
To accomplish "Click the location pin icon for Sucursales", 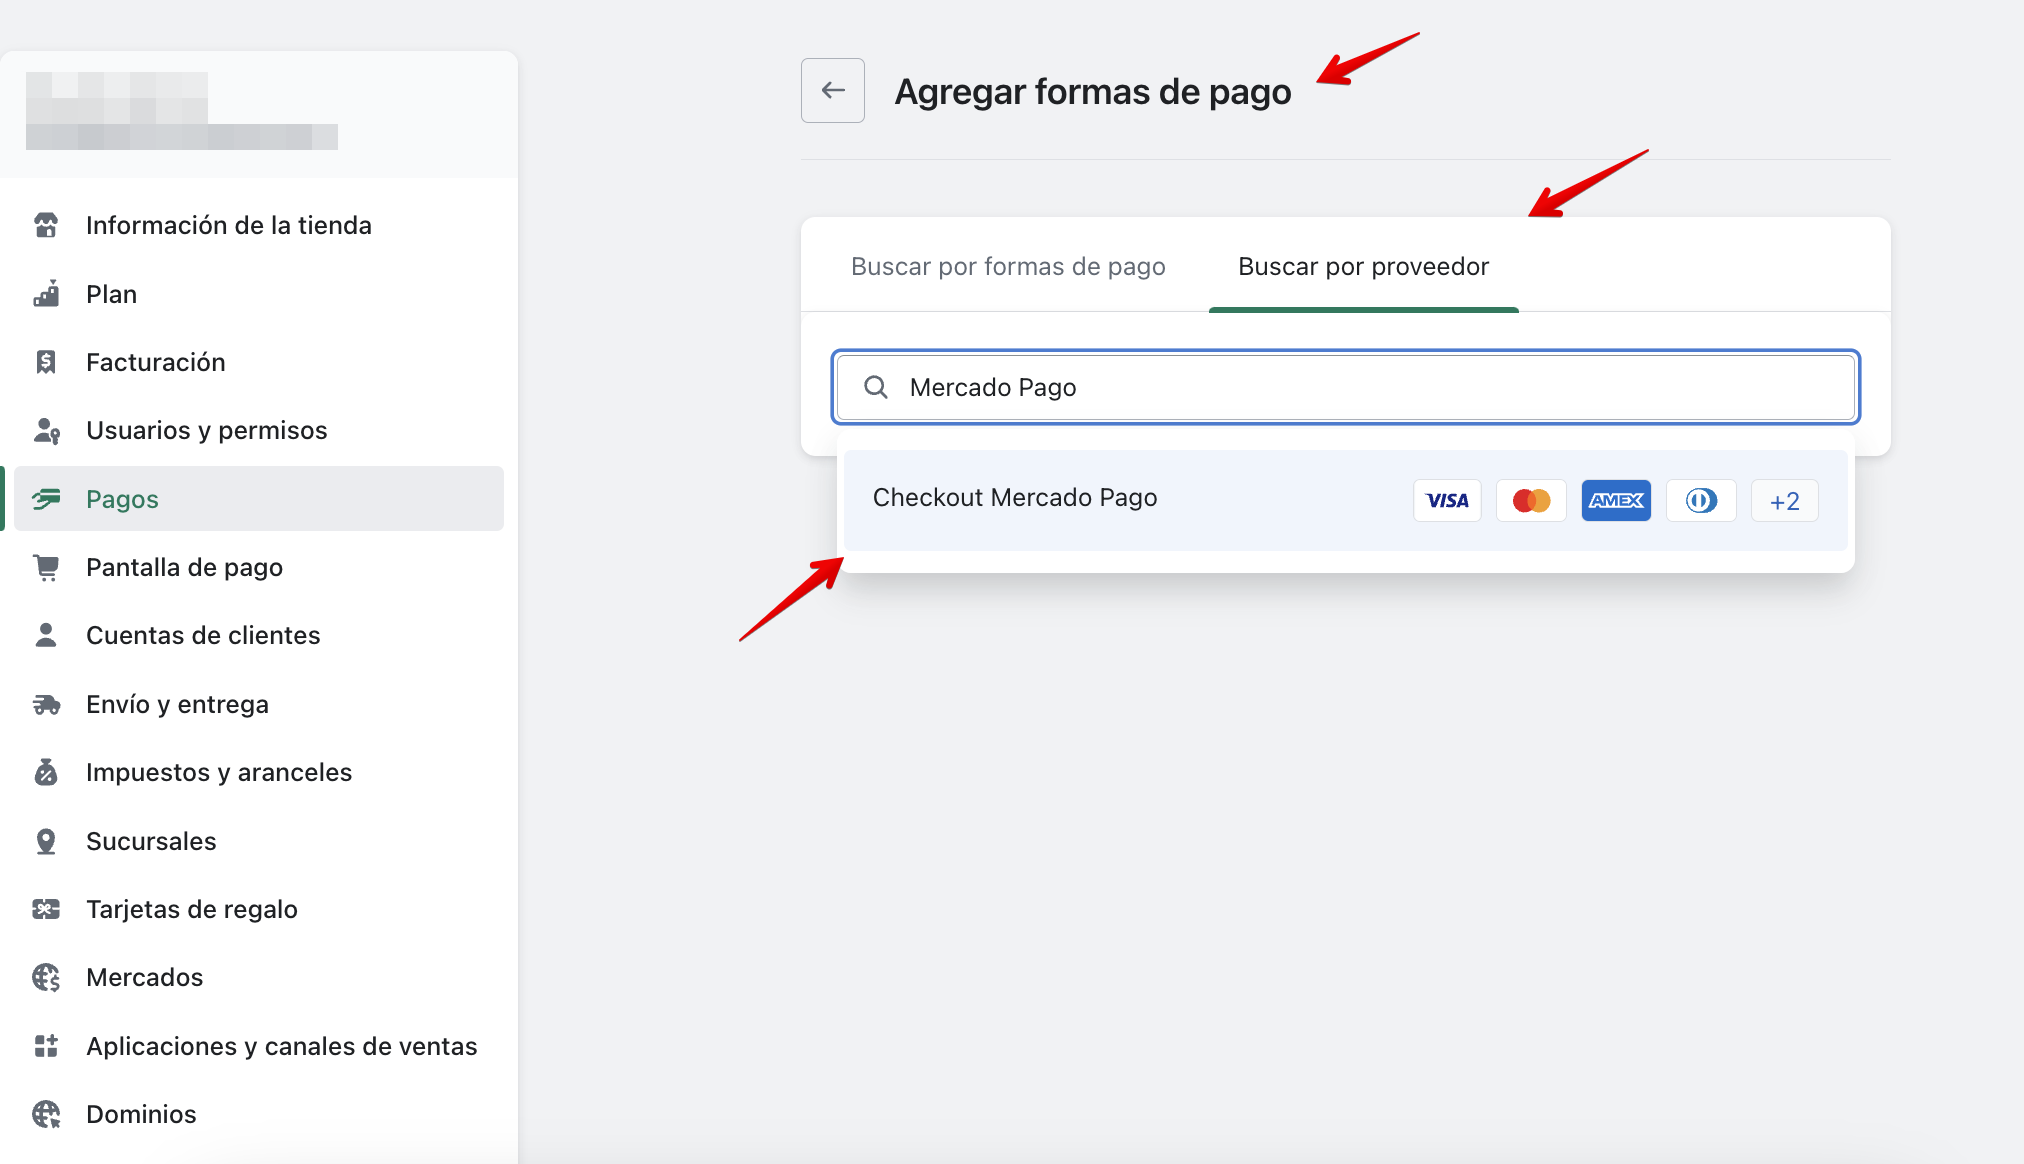I will pyautogui.click(x=46, y=841).
